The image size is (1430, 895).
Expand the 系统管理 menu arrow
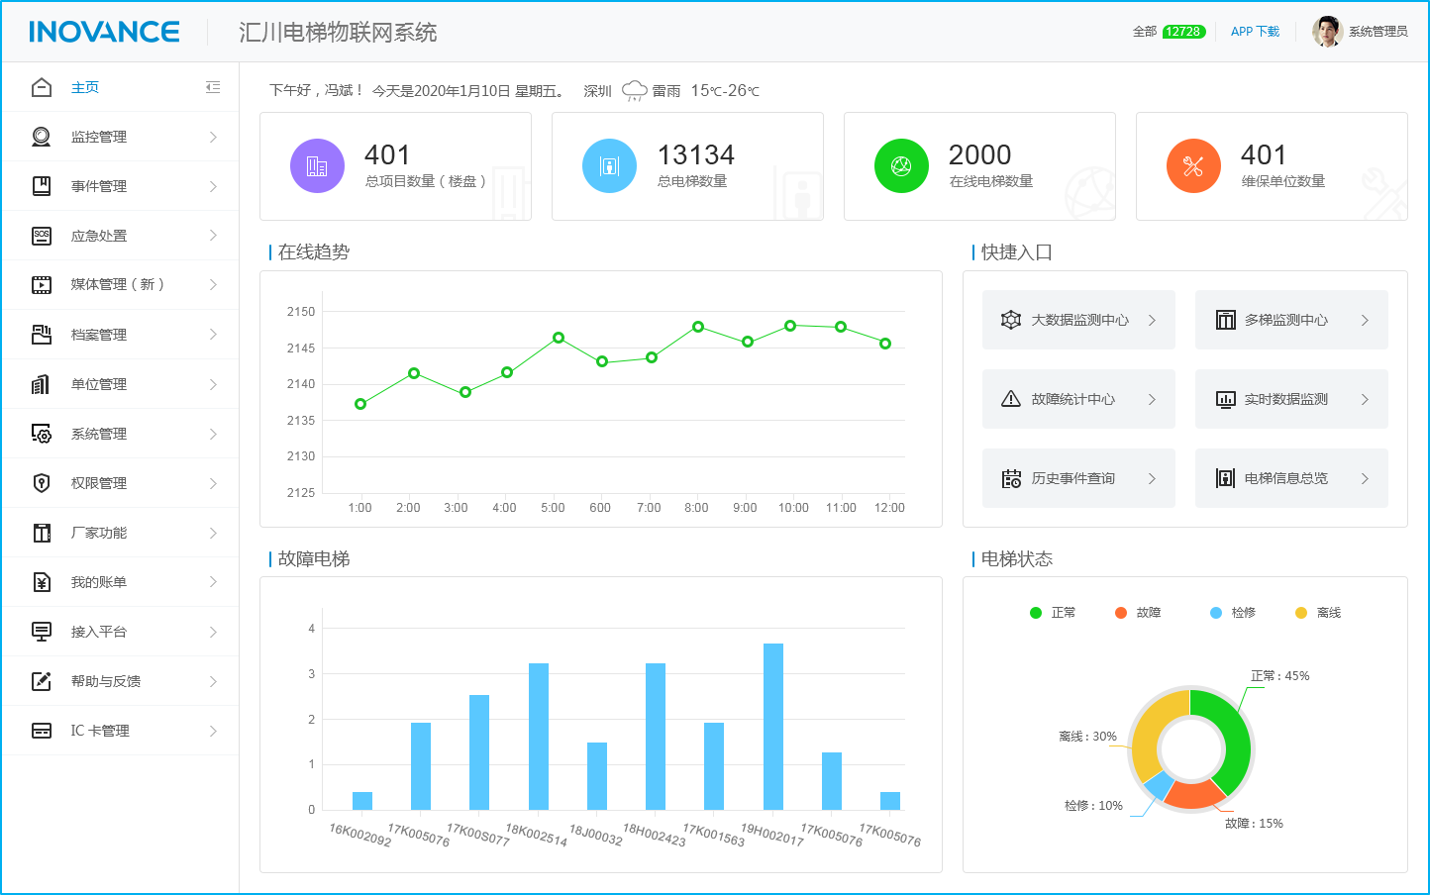coord(213,434)
